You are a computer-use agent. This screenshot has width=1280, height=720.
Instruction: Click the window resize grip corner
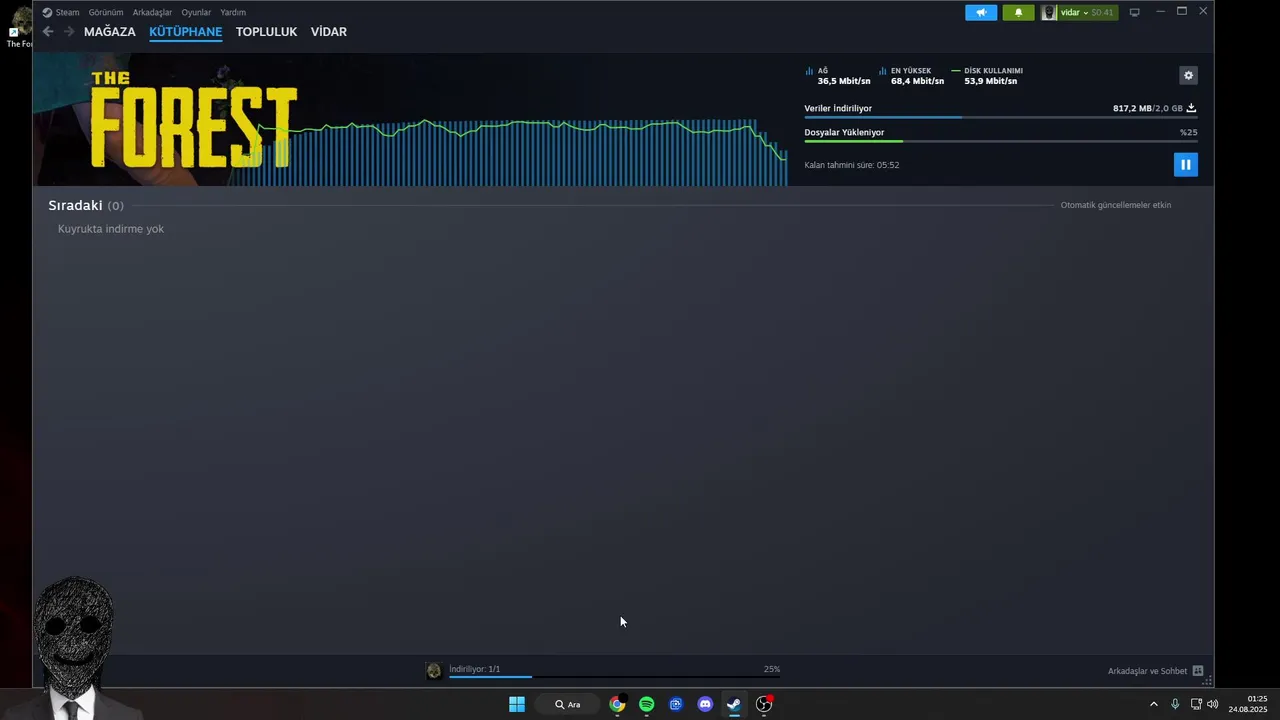[x=1207, y=681]
